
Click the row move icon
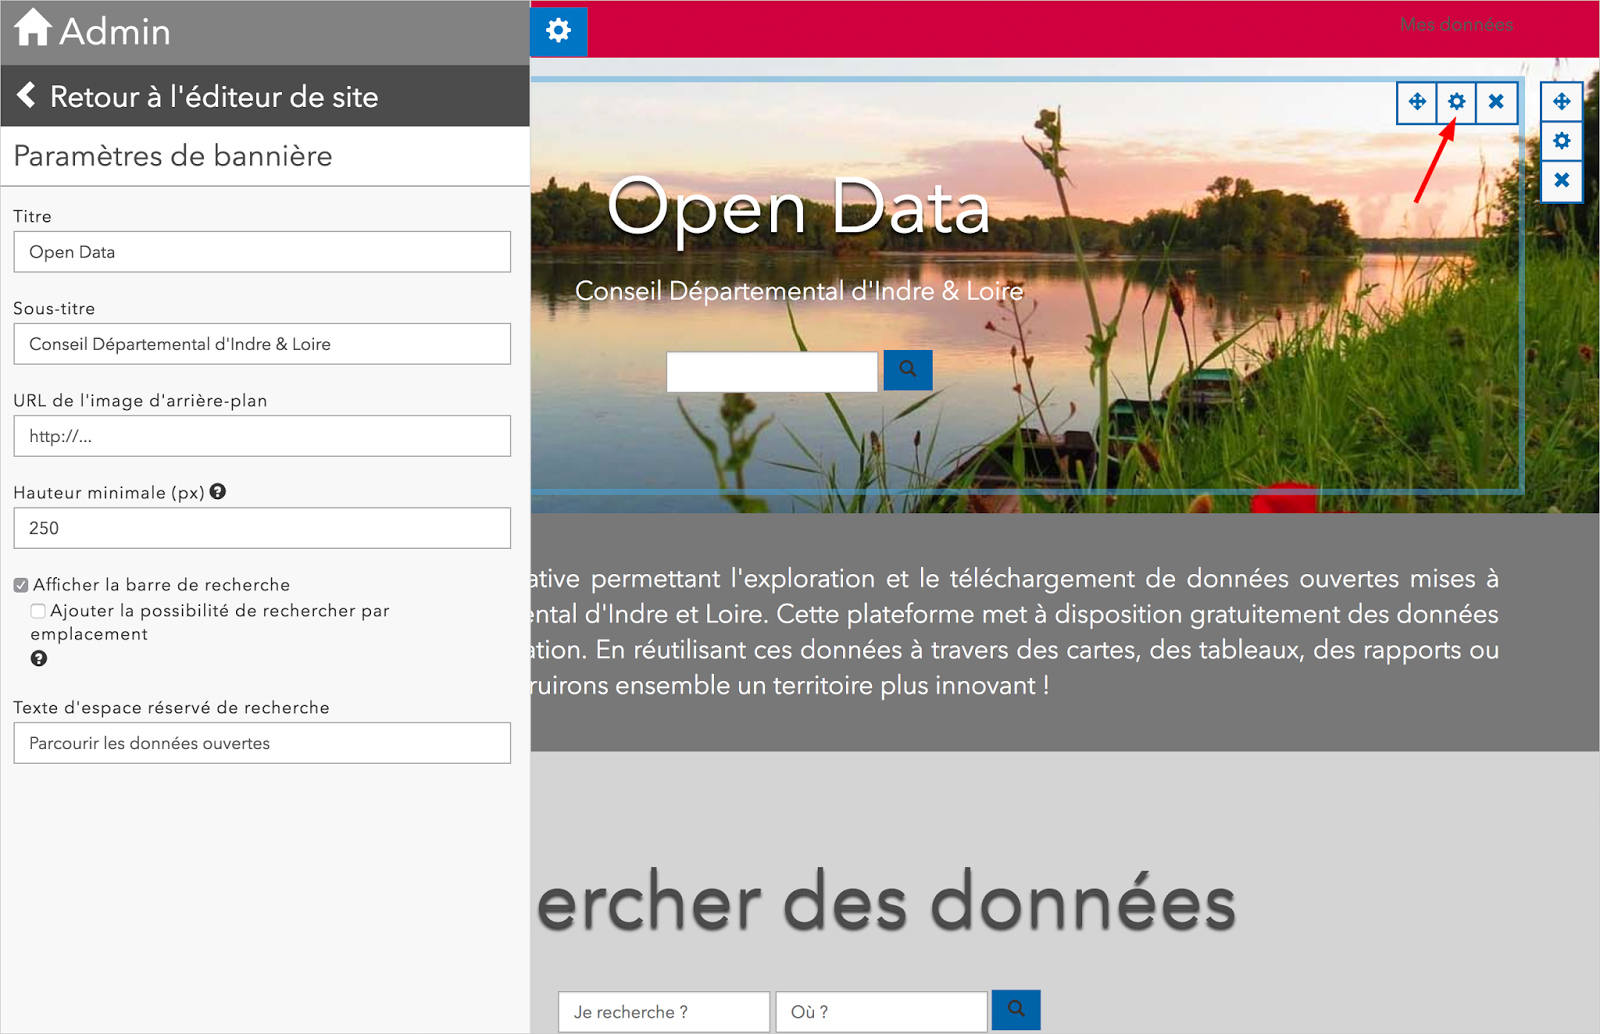tap(1562, 102)
